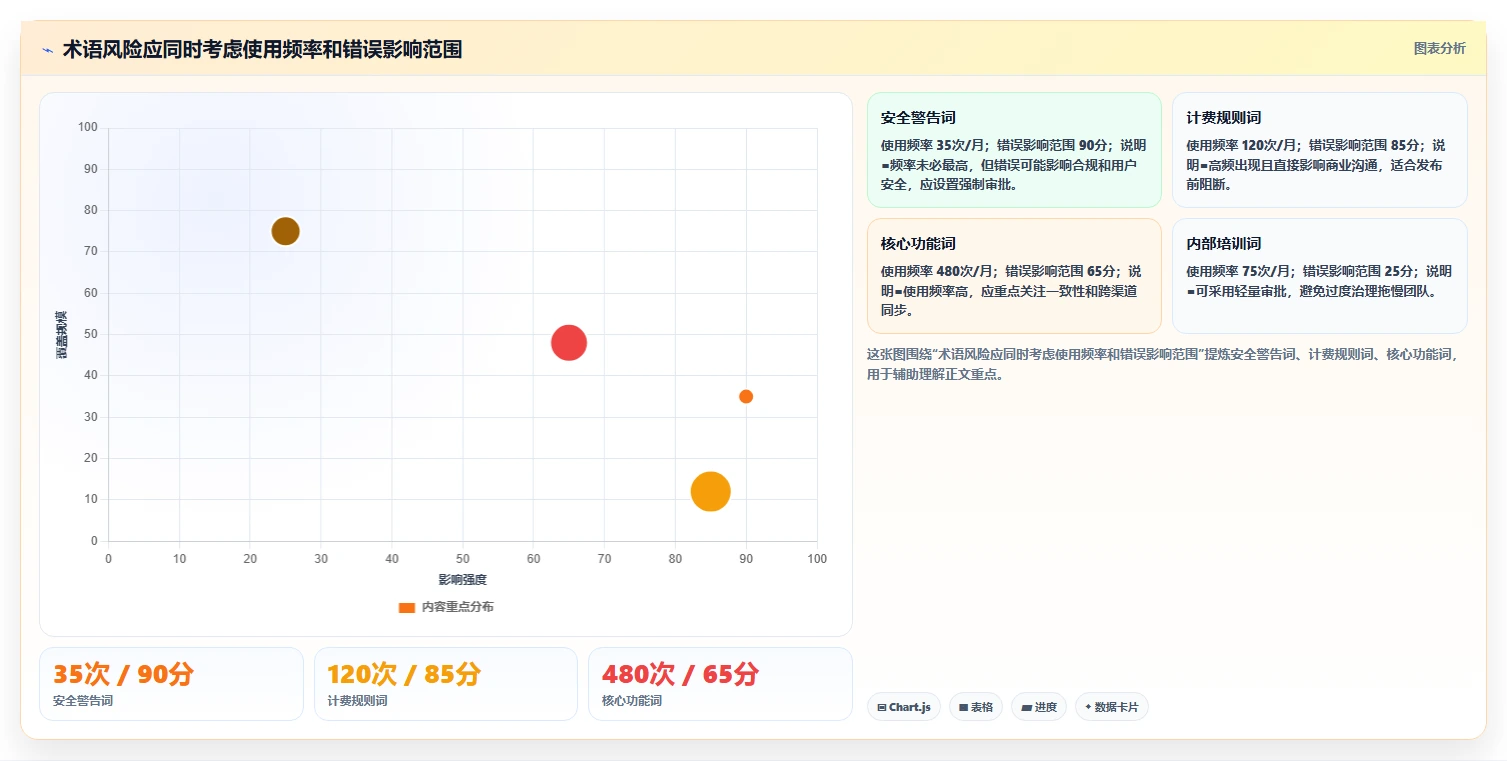This screenshot has height=761, width=1507.
Task: Click the 计费规则词 label under 120次 / 85分
Action: (x=357, y=701)
